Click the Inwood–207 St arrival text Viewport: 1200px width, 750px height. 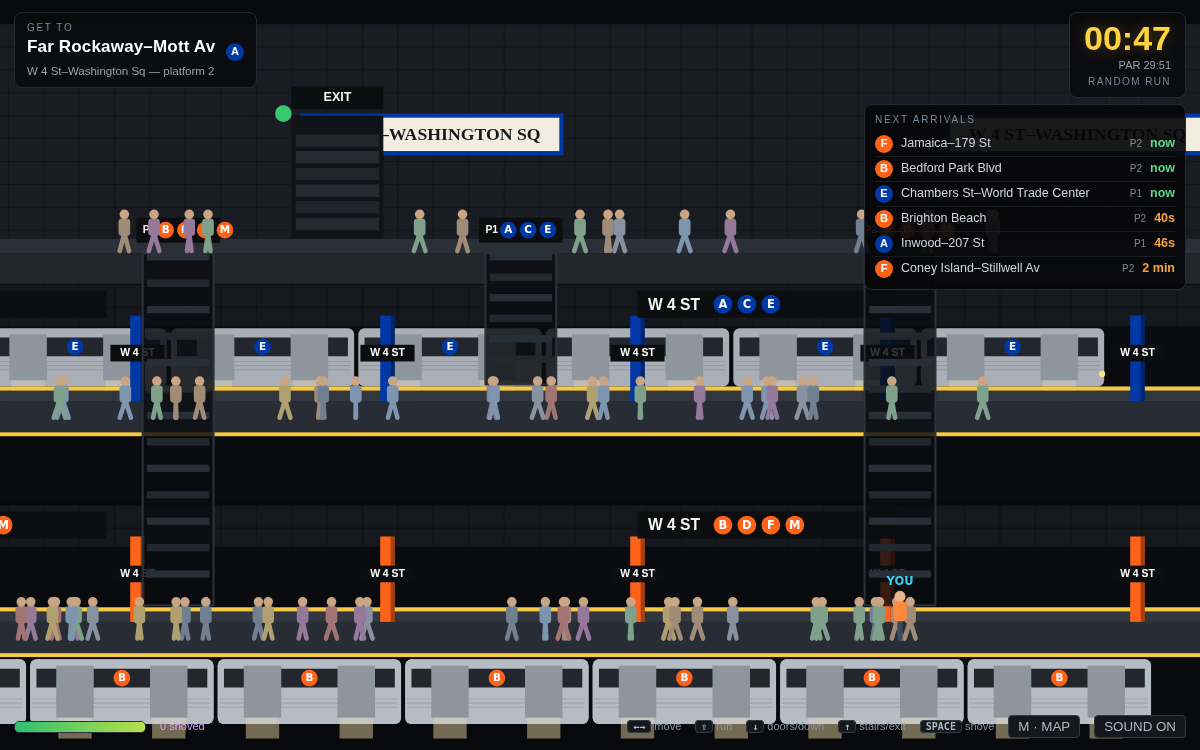pos(942,243)
